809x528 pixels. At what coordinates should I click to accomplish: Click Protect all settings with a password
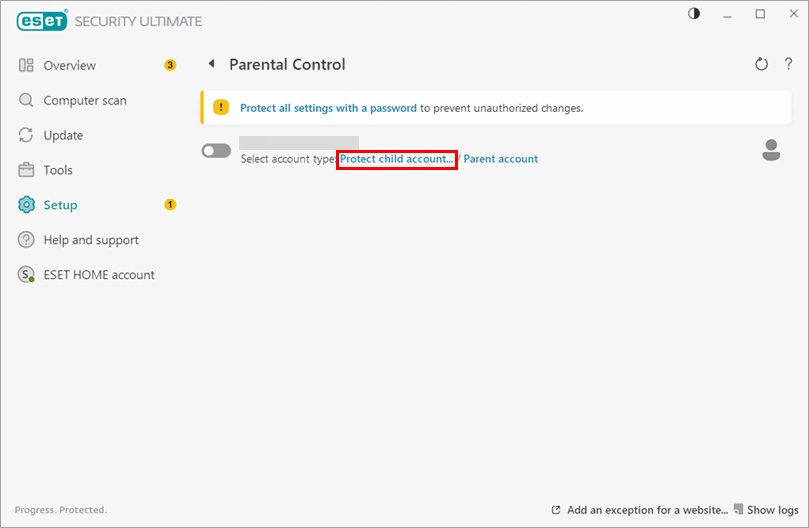point(328,108)
